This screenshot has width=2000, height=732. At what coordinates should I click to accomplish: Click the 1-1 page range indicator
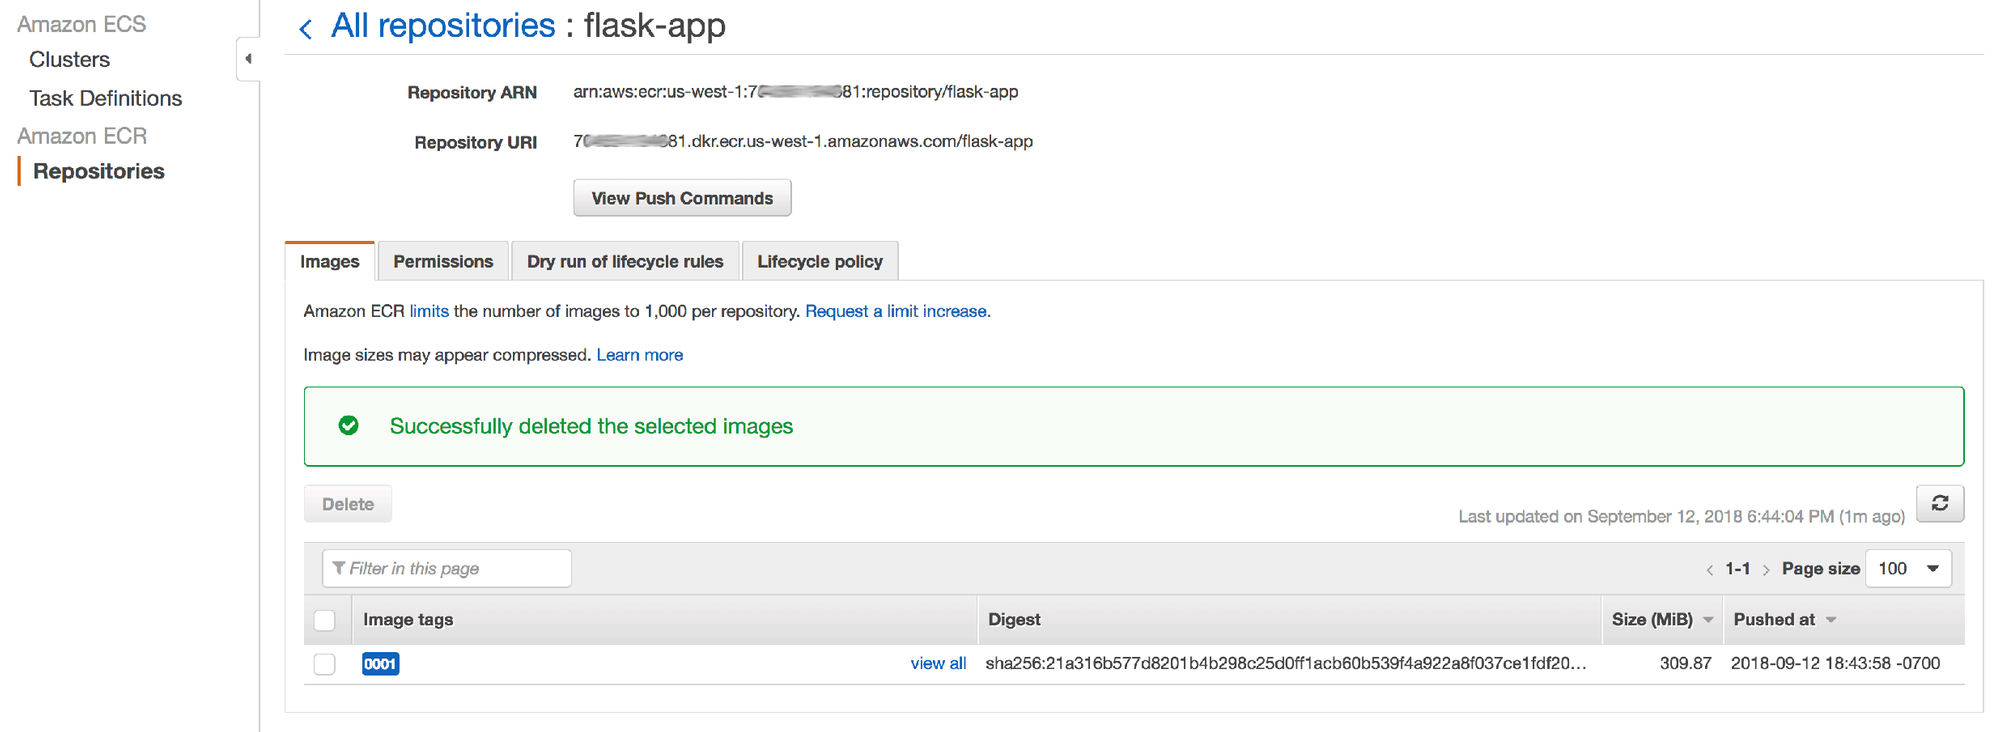coord(1737,569)
